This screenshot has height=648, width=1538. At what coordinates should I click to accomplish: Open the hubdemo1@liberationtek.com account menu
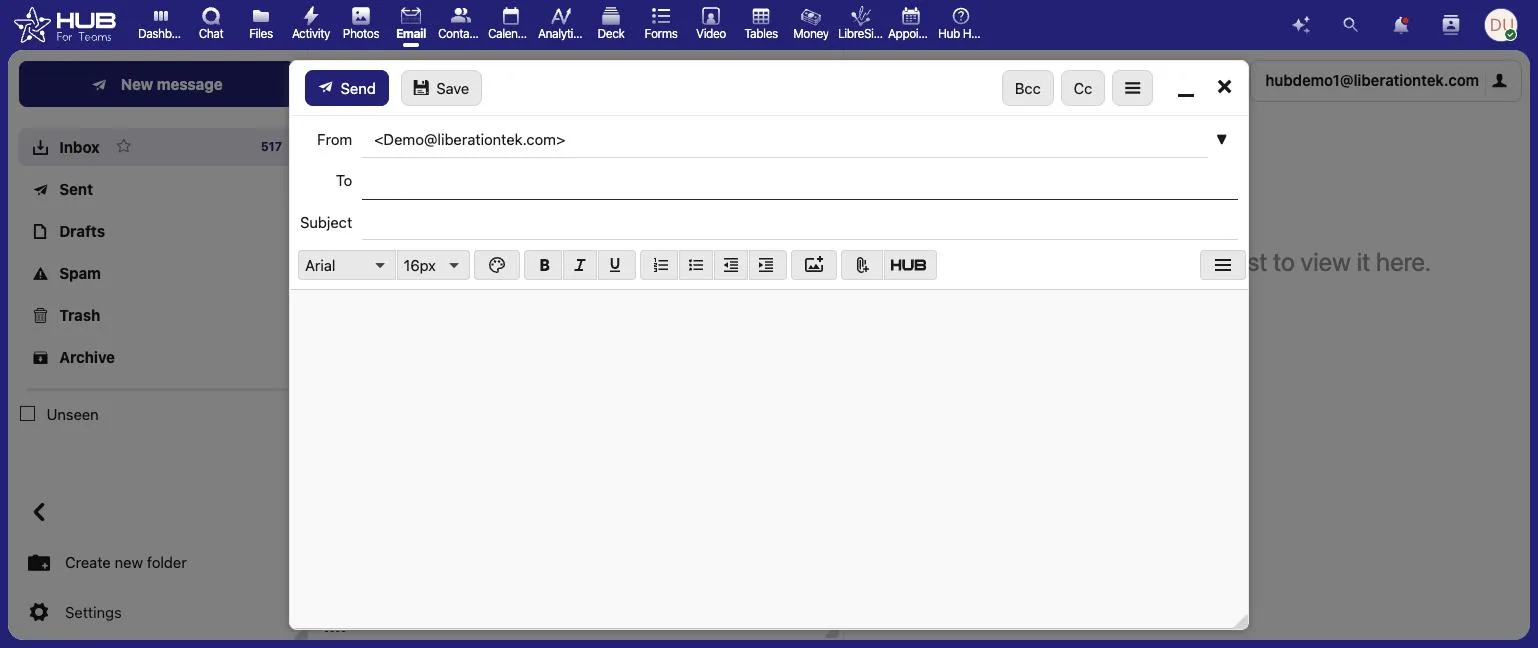click(x=1385, y=81)
